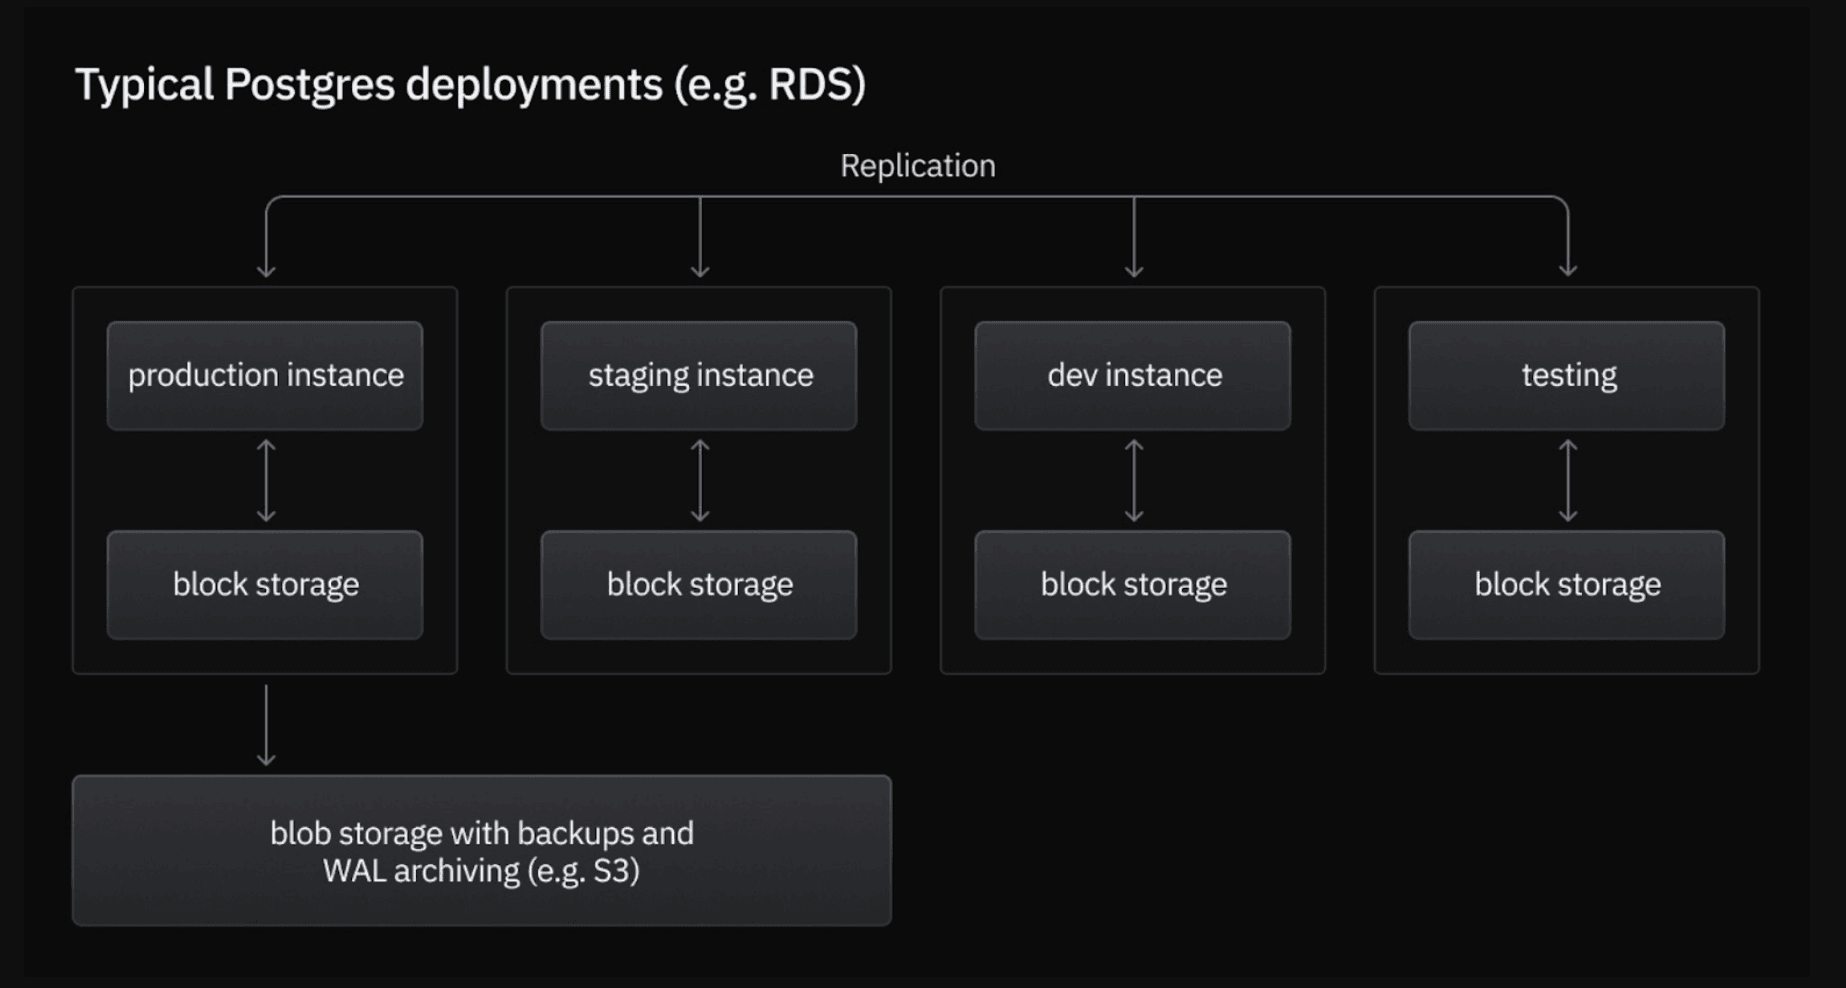The width and height of the screenshot is (1846, 988).
Task: Click down arrow leading to blob storage
Action: [266, 725]
